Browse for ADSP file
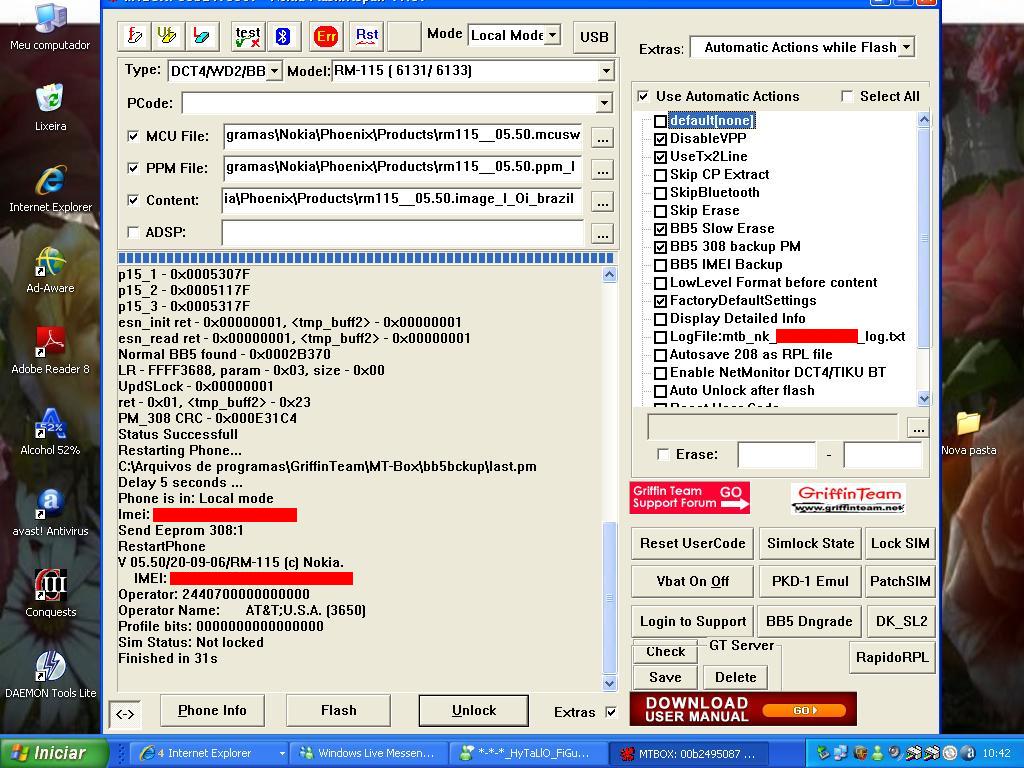 [x=602, y=234]
